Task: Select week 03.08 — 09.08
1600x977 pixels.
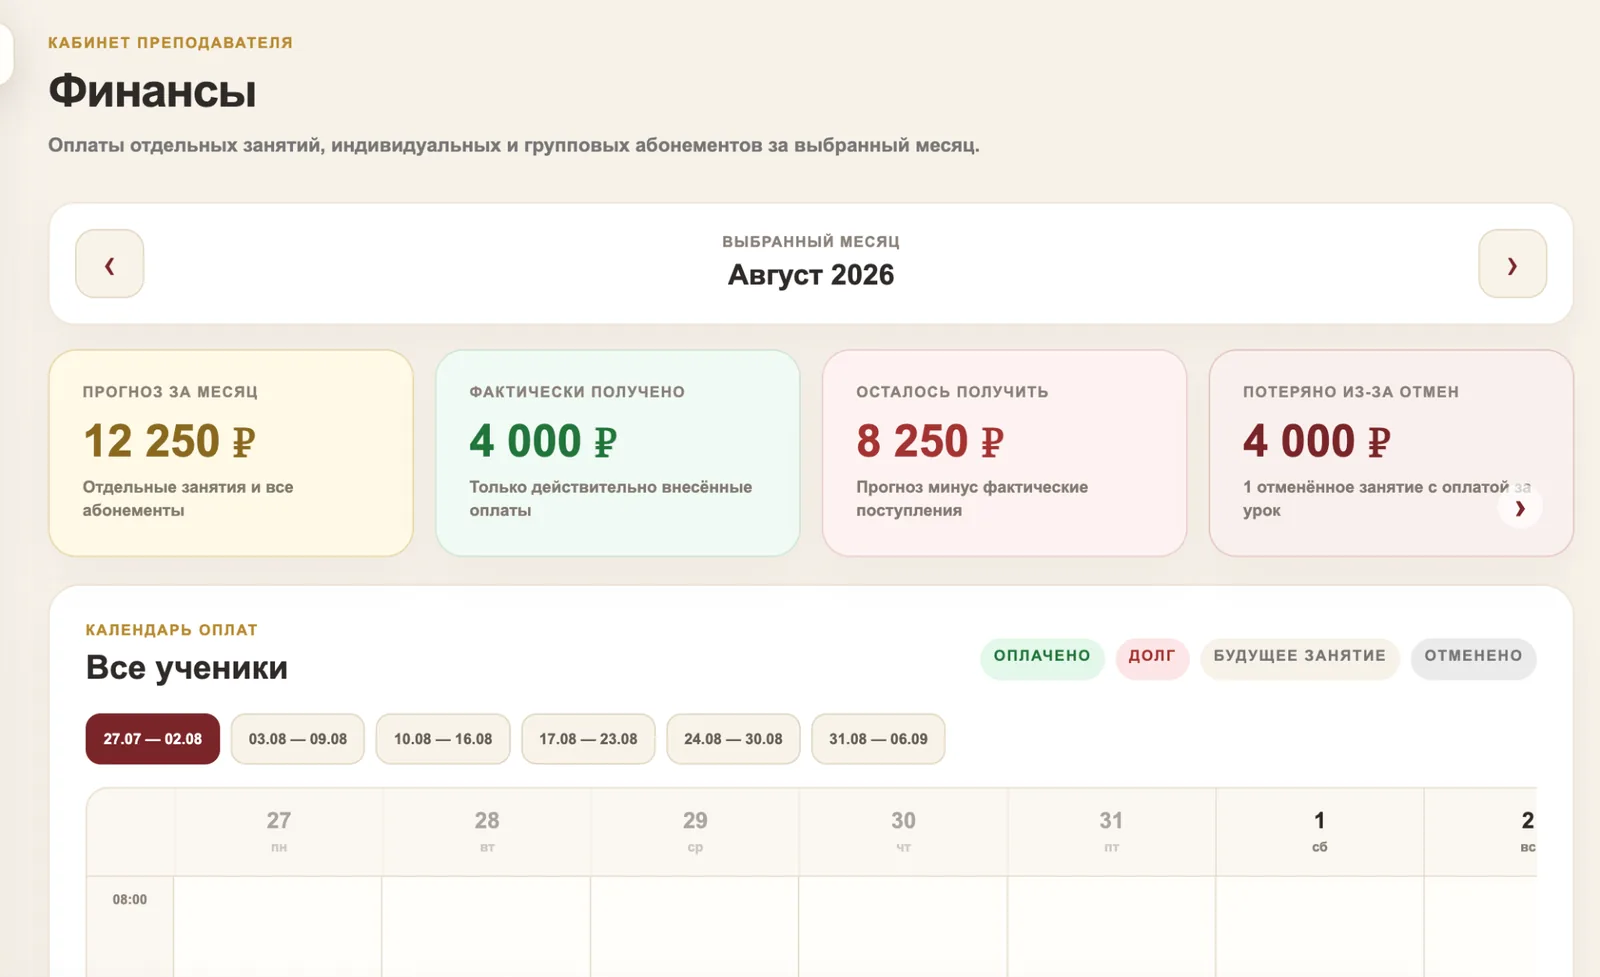Action: click(x=298, y=739)
